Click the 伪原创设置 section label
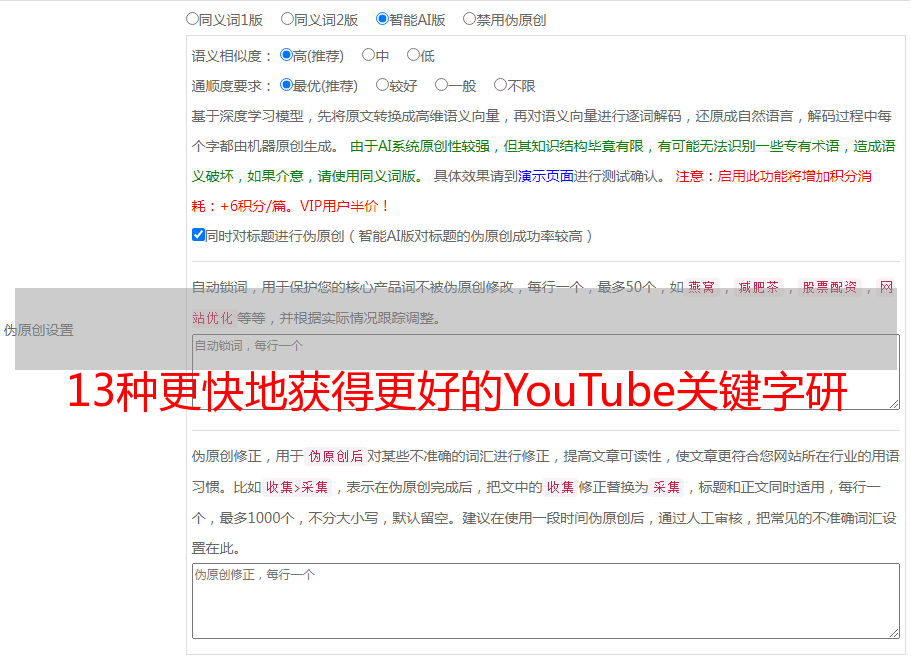 (x=38, y=330)
